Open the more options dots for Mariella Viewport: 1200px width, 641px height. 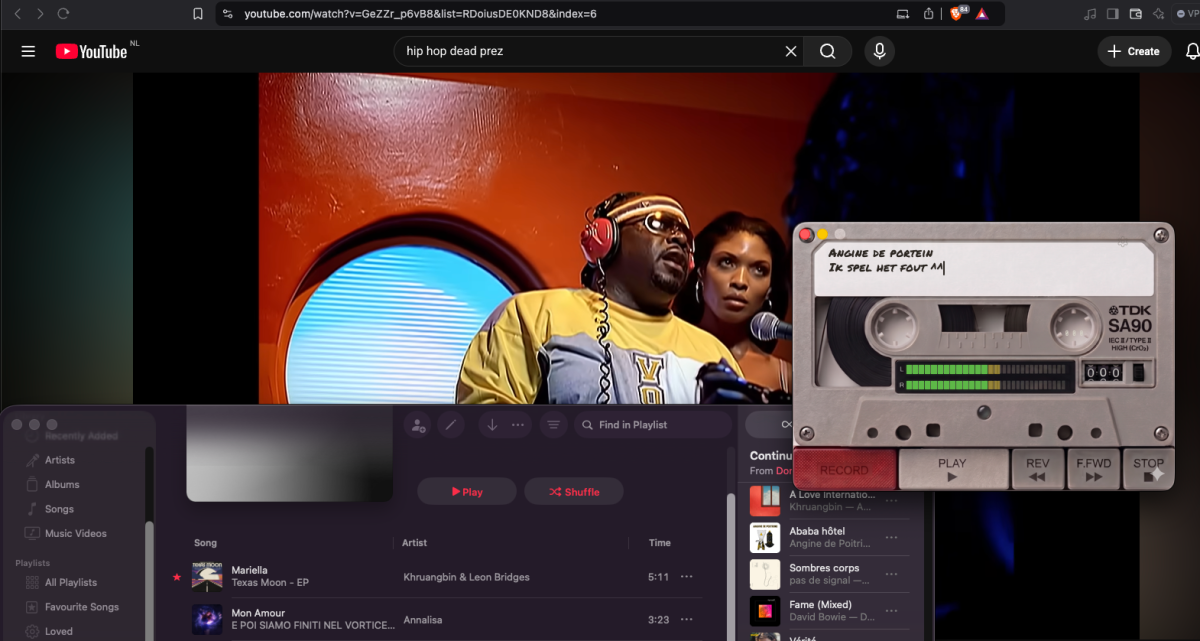tap(687, 577)
